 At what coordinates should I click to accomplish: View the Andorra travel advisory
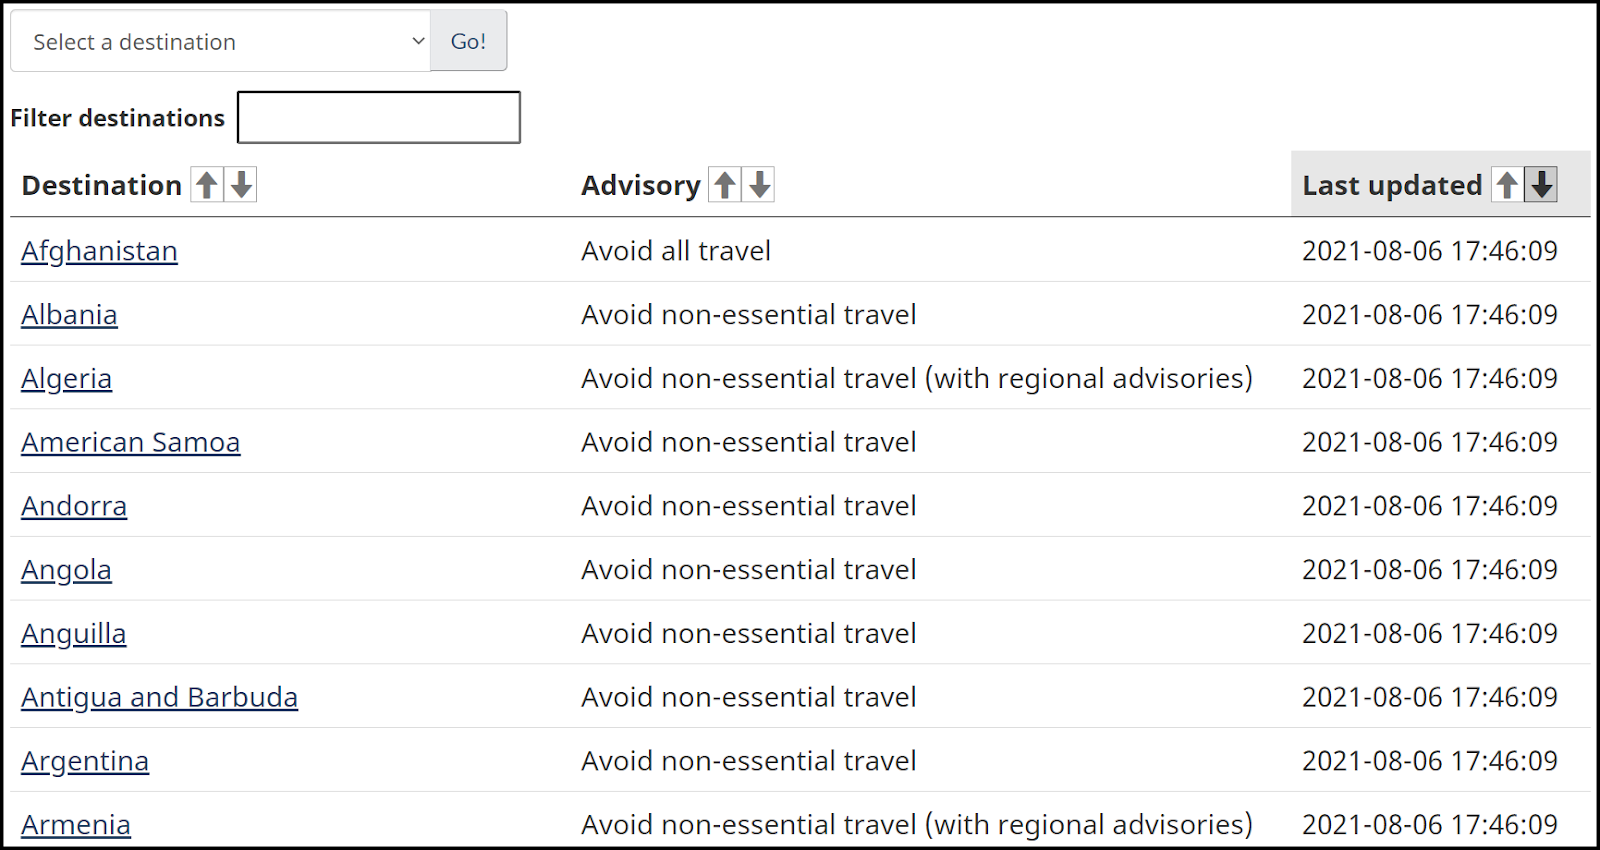click(x=74, y=507)
